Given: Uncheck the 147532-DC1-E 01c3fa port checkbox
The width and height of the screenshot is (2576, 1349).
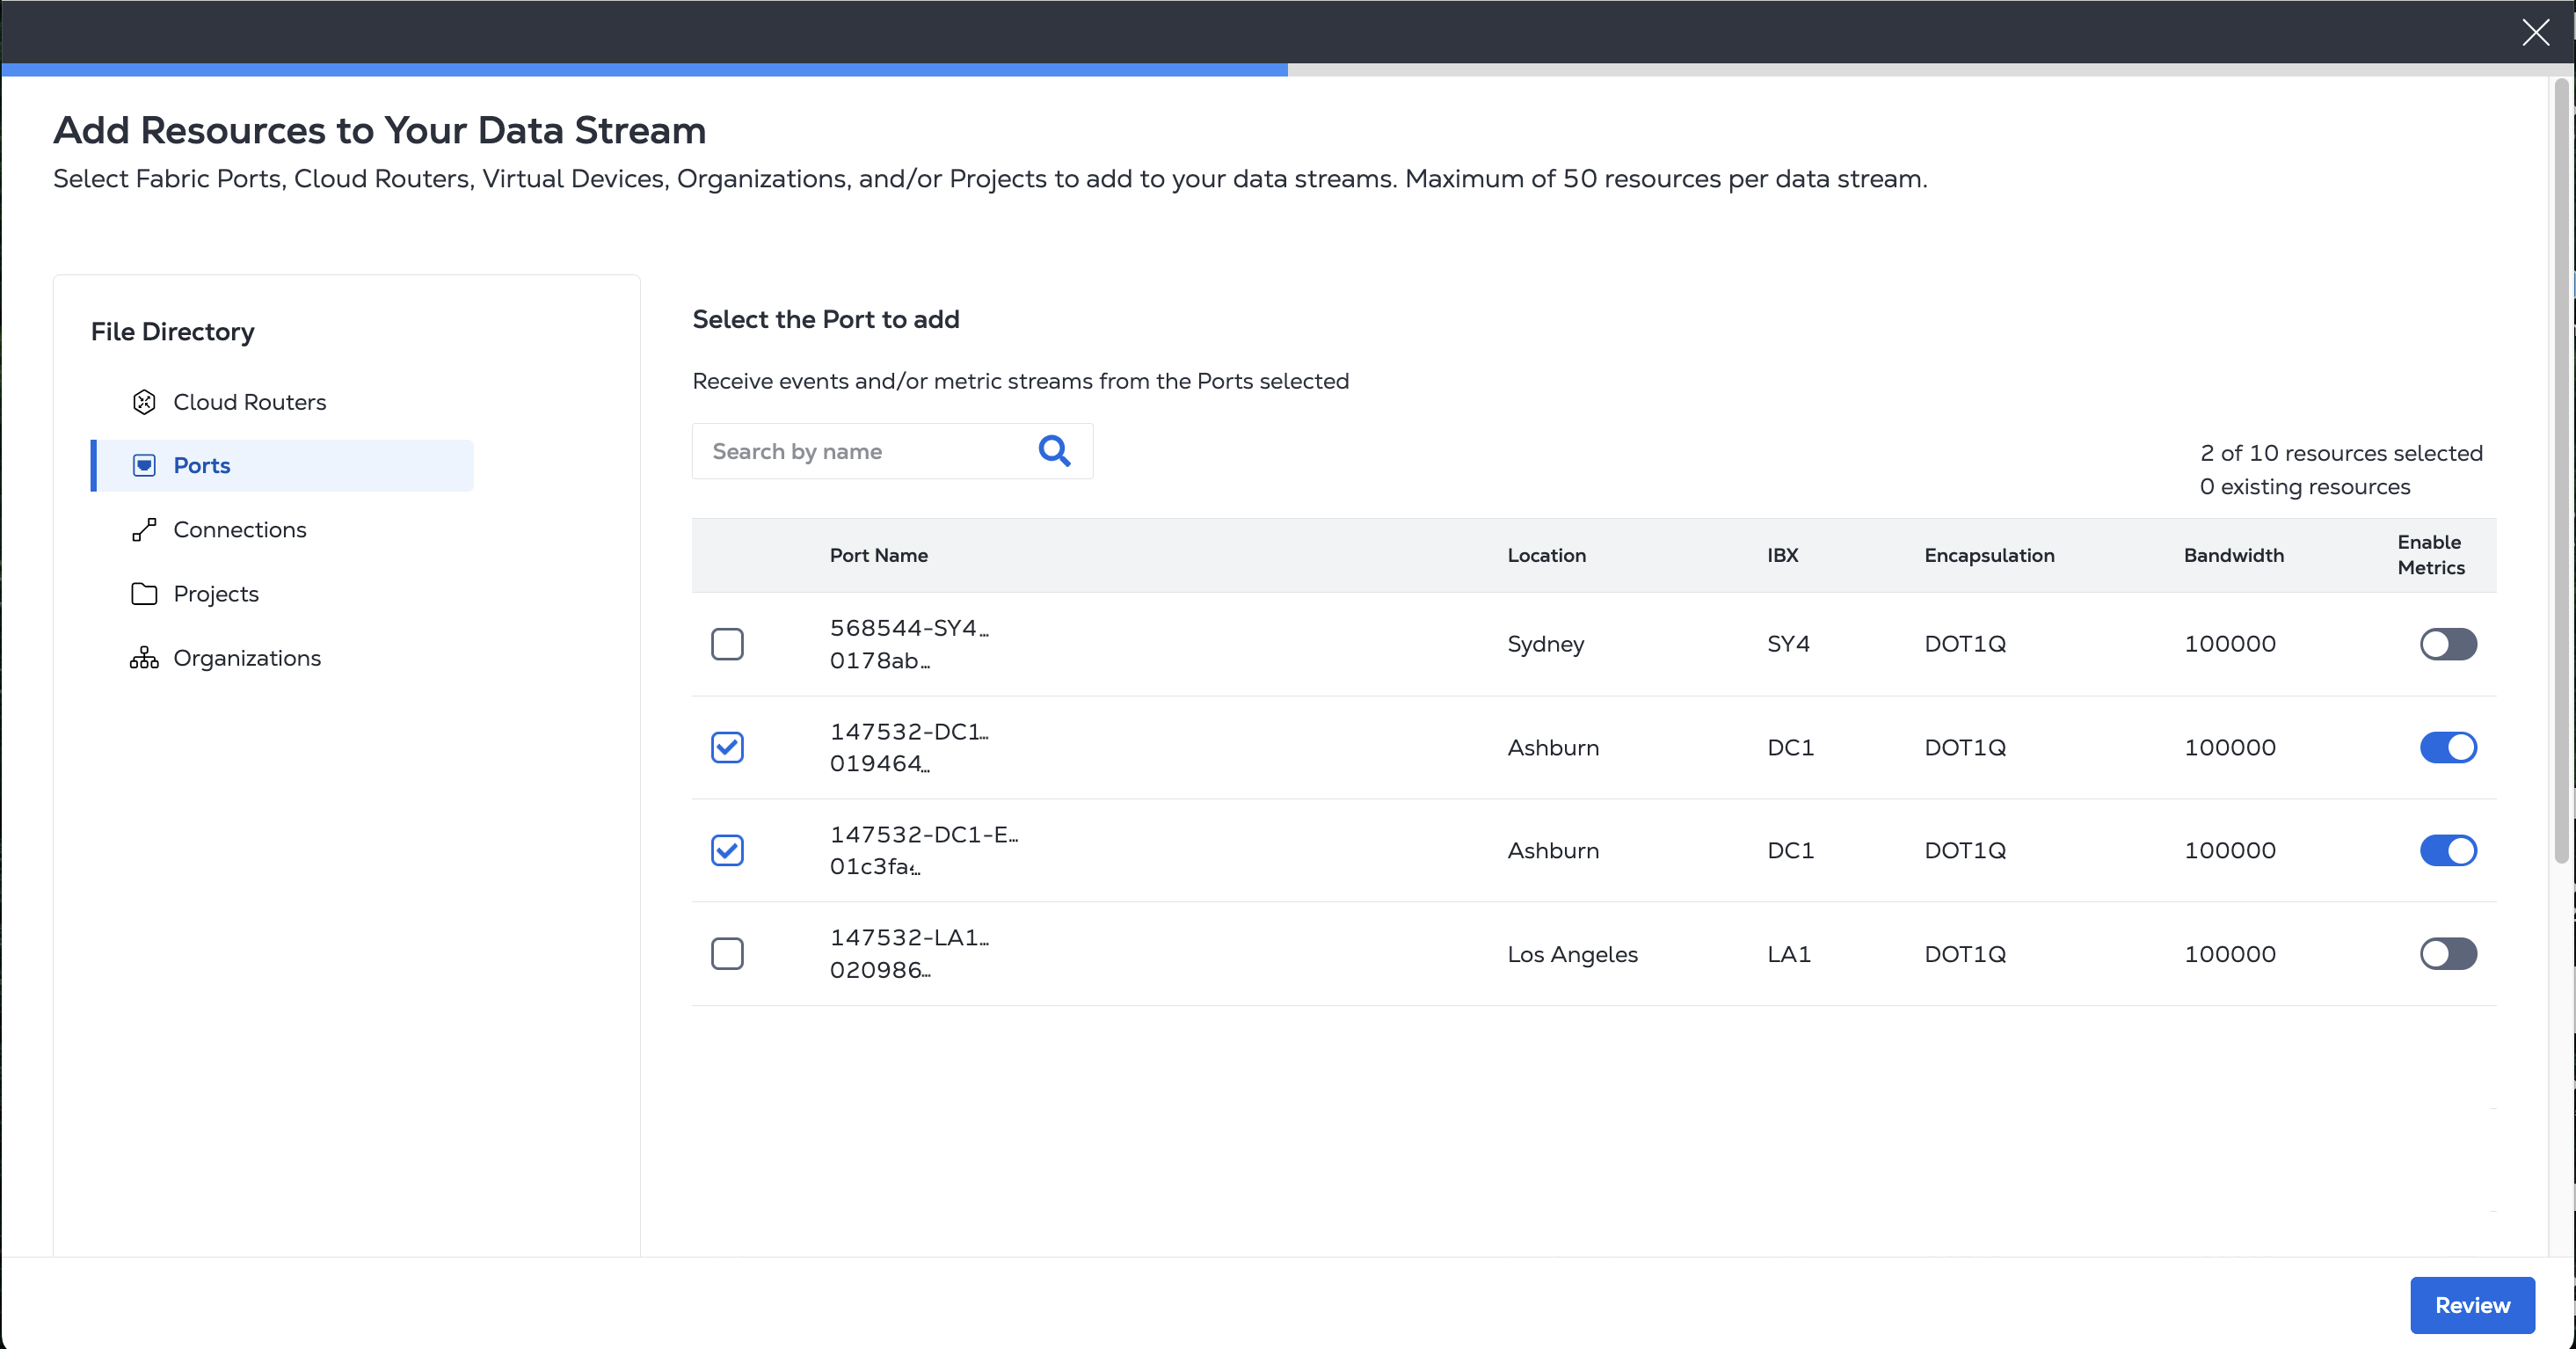Looking at the screenshot, I should point(727,850).
